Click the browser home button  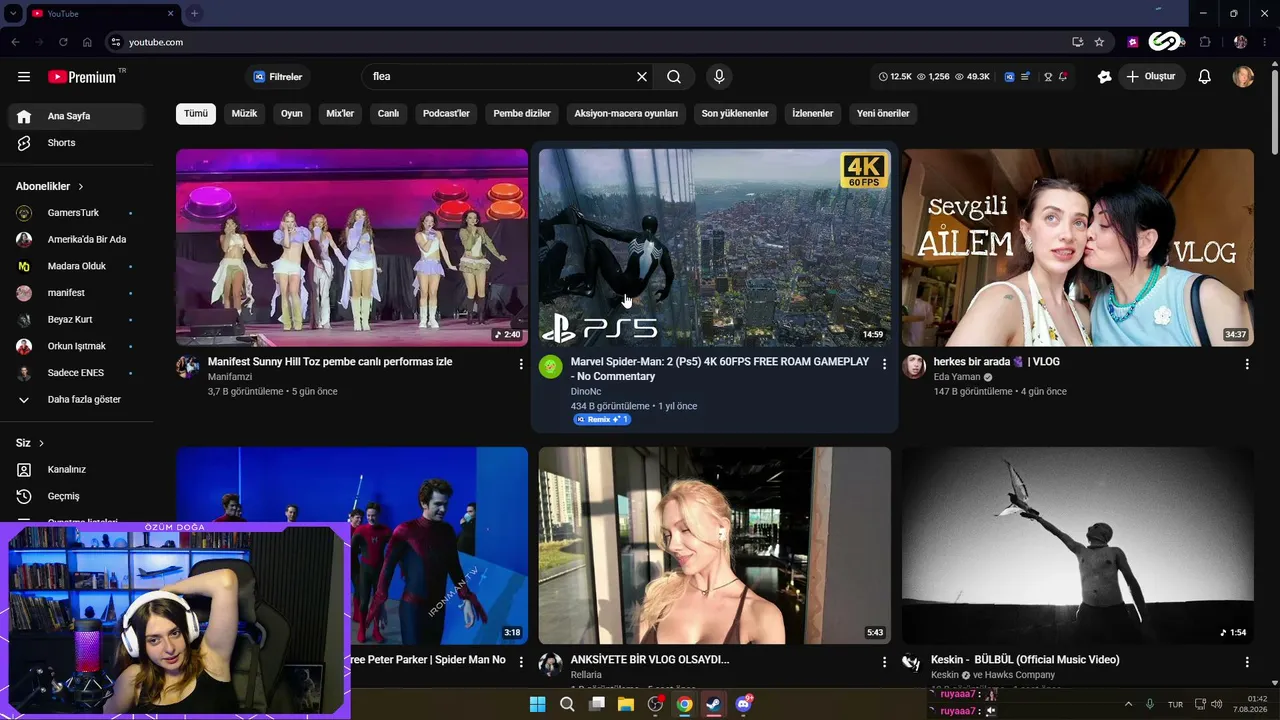coord(87,42)
